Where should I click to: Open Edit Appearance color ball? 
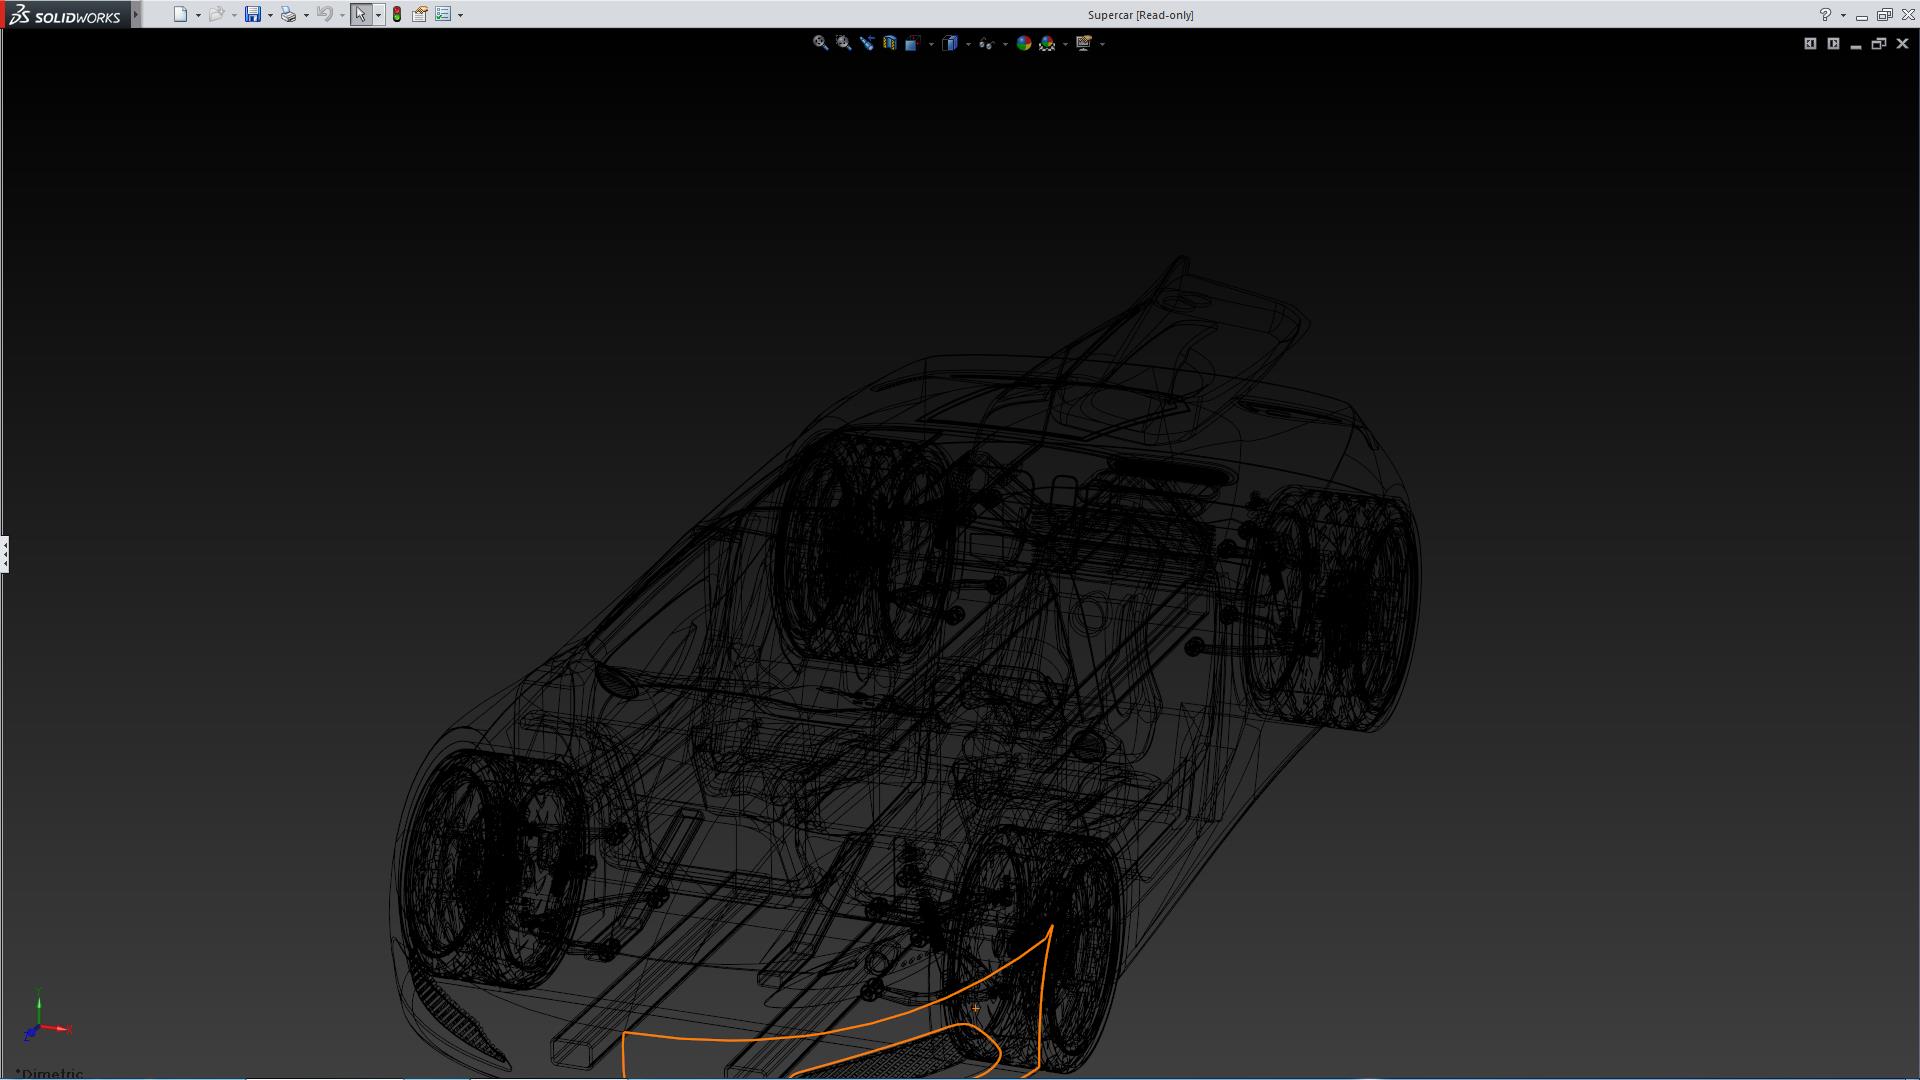1023,43
